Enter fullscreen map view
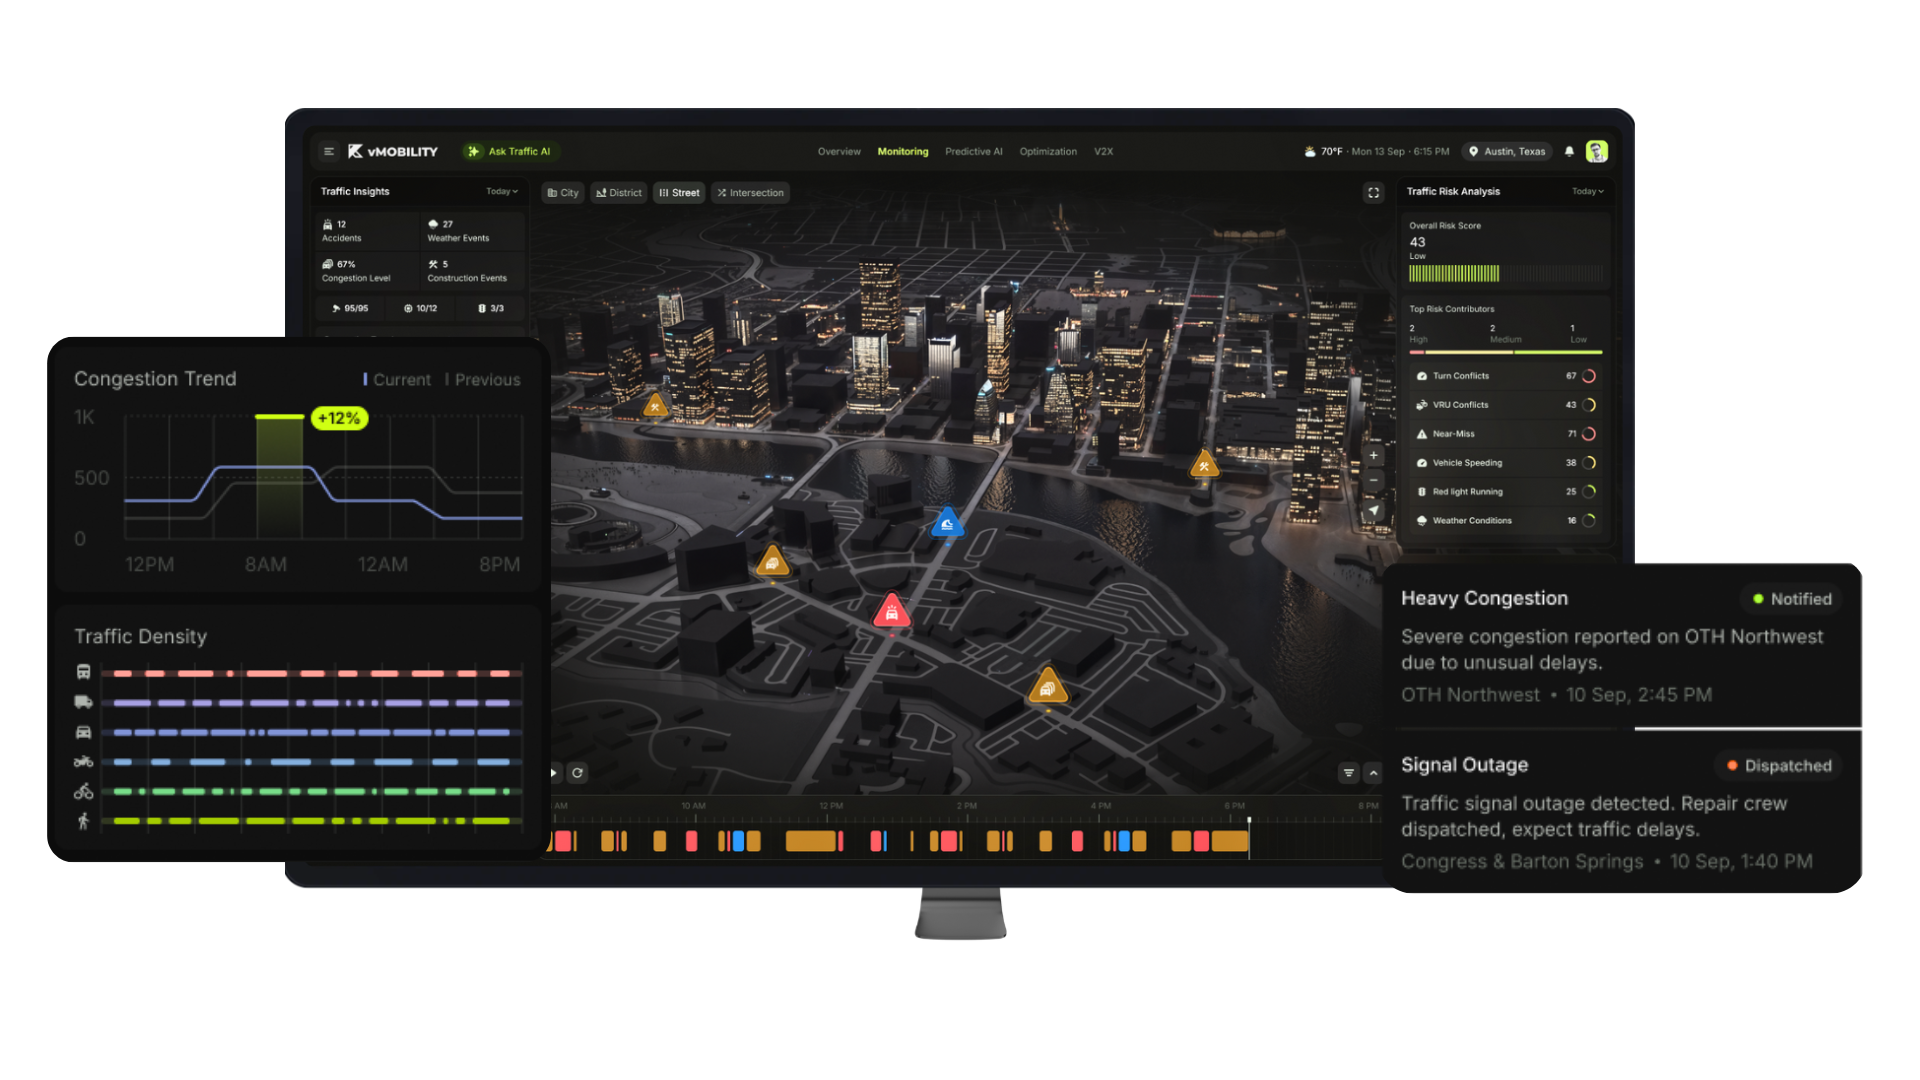The image size is (1920, 1080). tap(1373, 193)
